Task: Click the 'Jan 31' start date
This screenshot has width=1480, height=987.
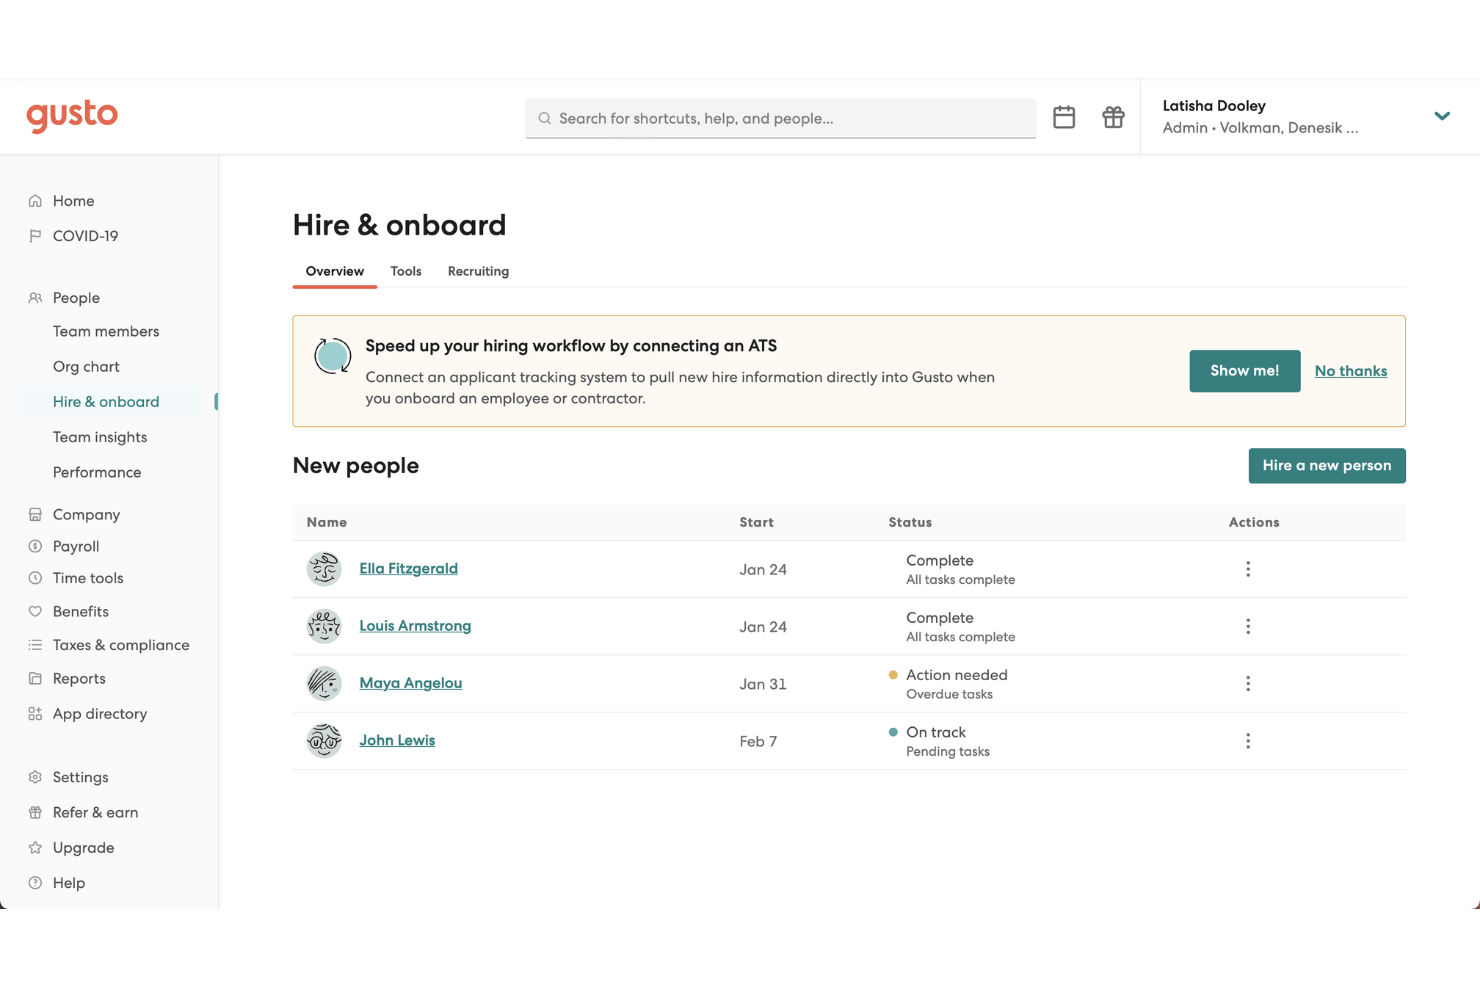Action: click(x=763, y=684)
